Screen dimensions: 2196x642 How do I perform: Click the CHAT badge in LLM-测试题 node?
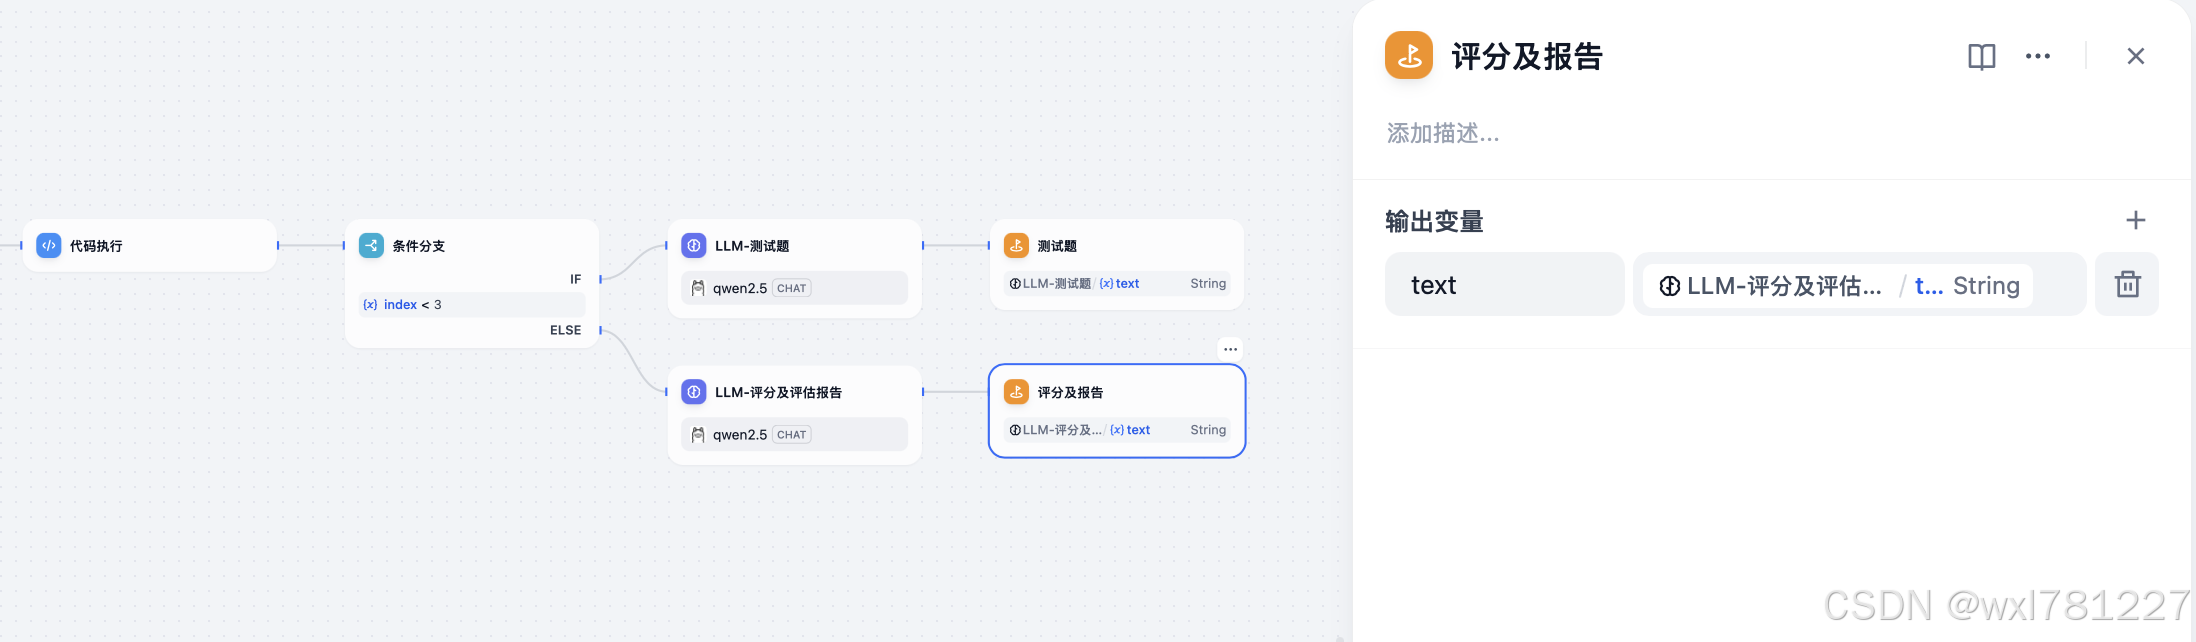(792, 288)
